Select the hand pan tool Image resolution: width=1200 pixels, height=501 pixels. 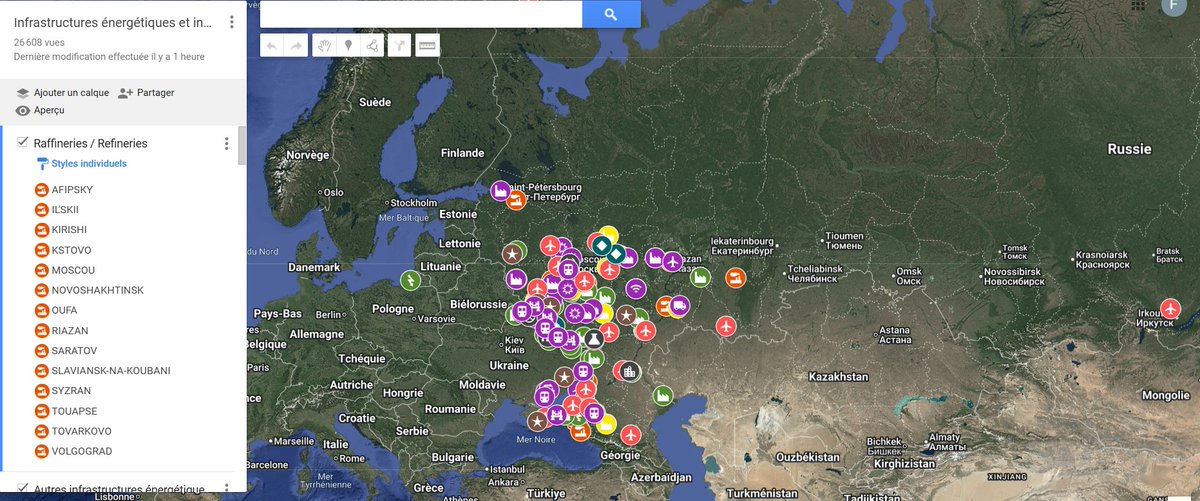[x=324, y=45]
